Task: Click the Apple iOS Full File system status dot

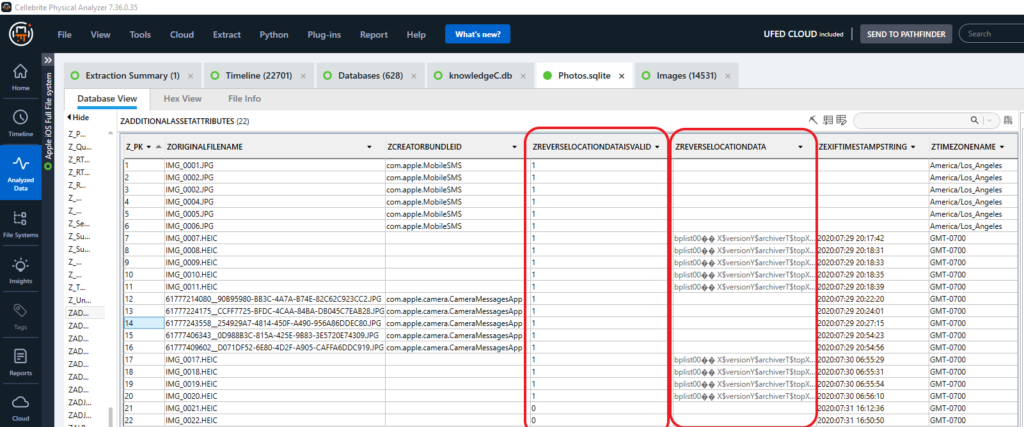Action: [47, 167]
